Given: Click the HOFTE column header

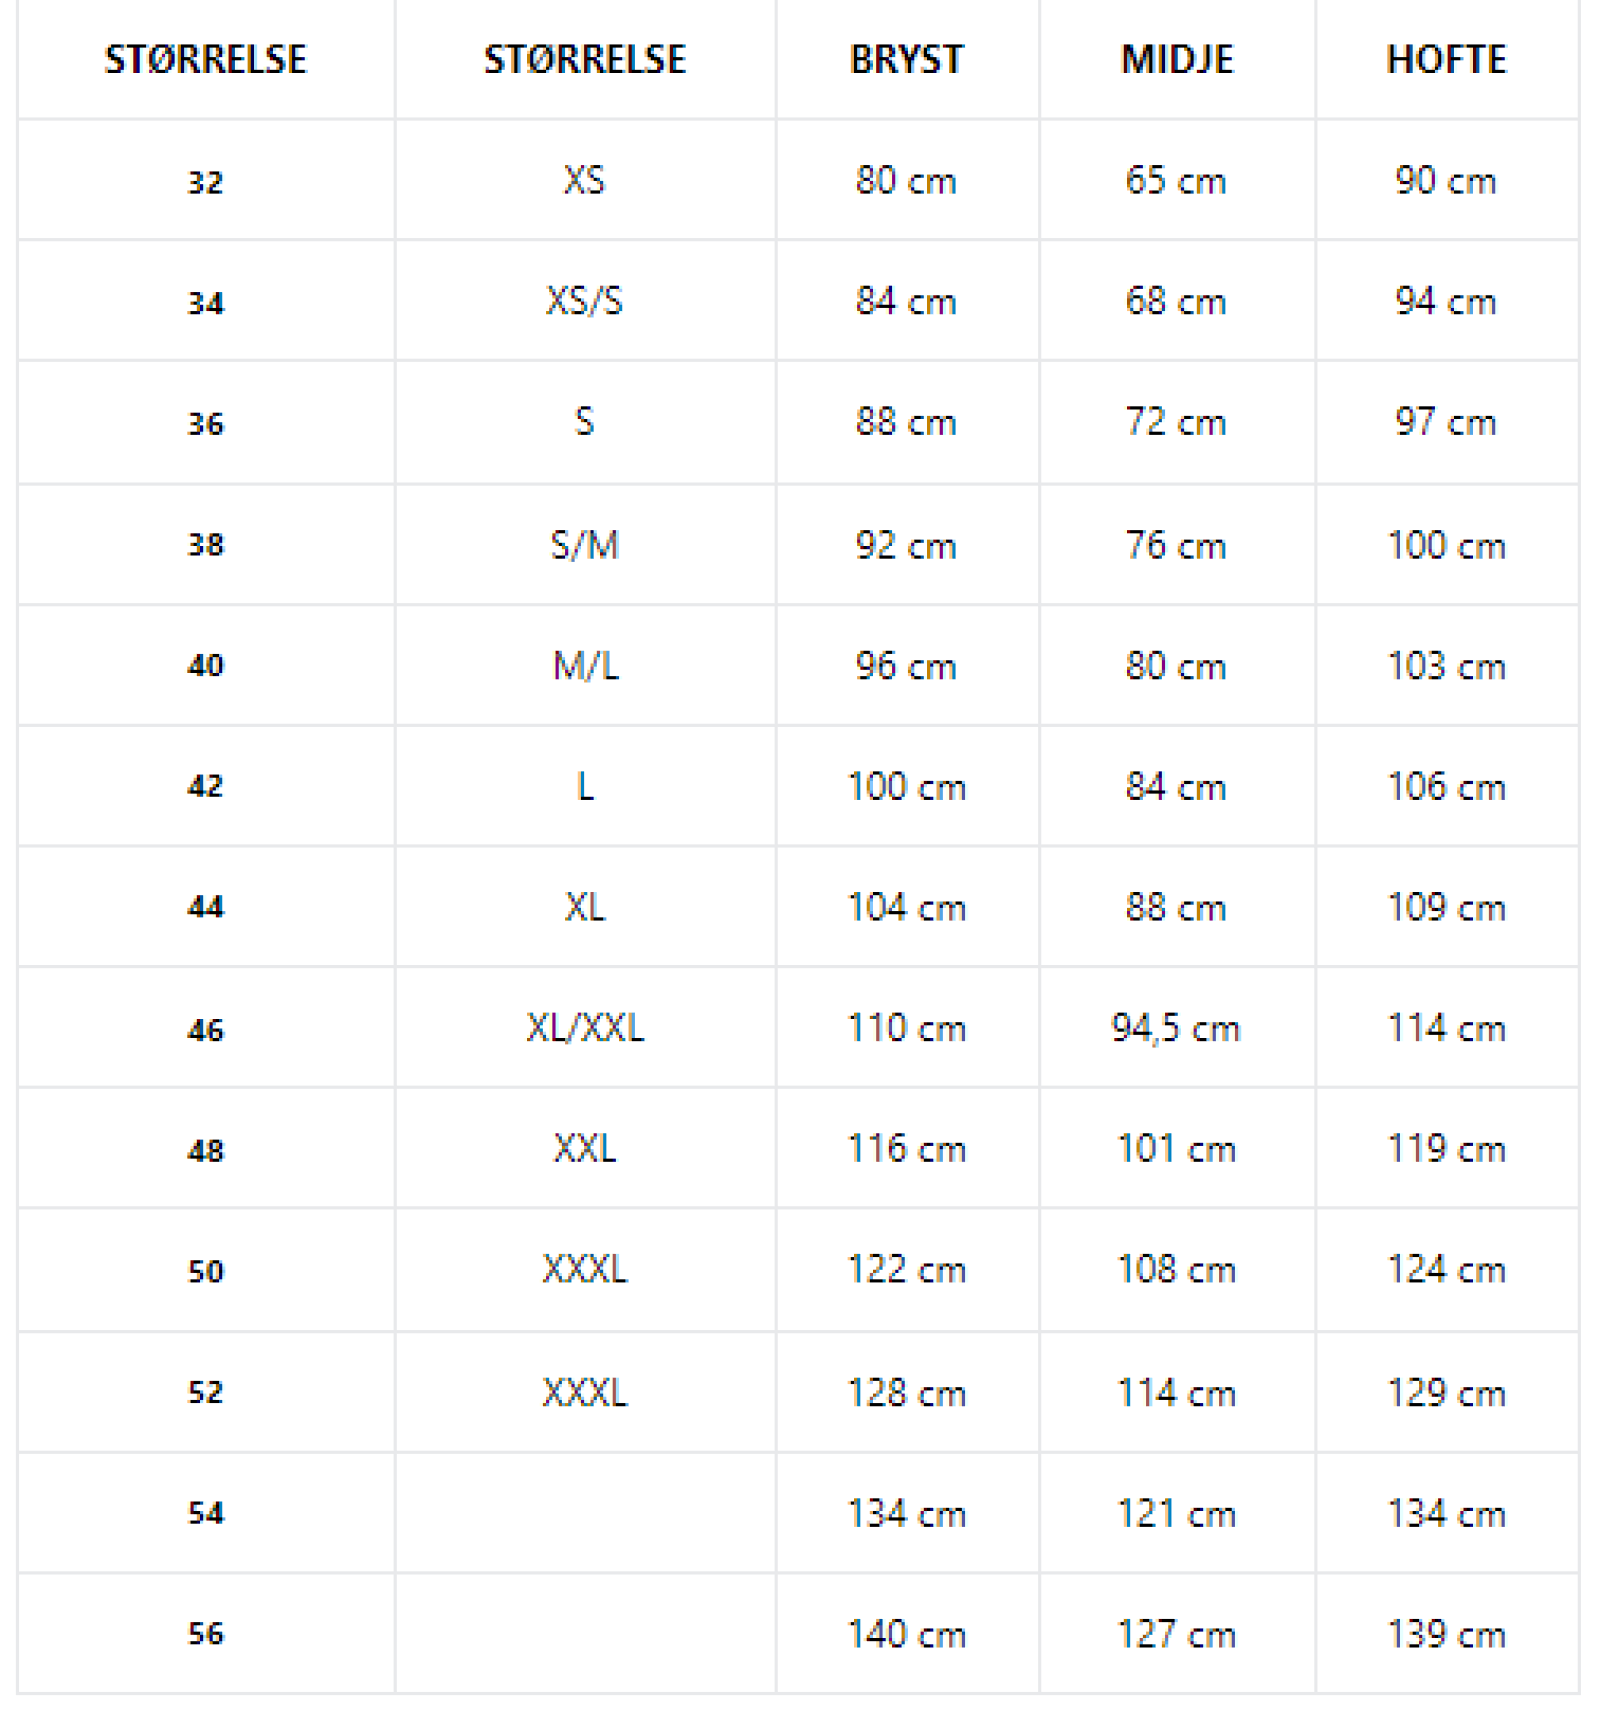Looking at the screenshot, I should coord(1446,60).
